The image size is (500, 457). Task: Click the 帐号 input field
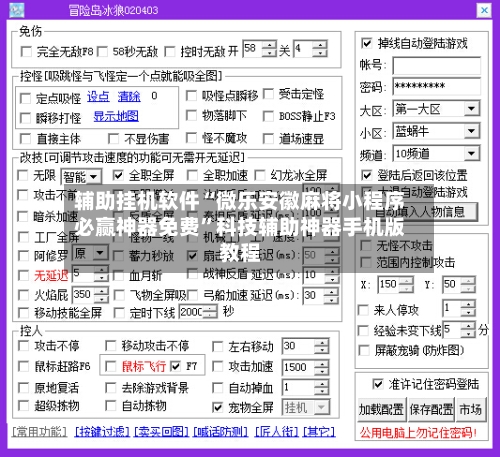[x=436, y=65]
